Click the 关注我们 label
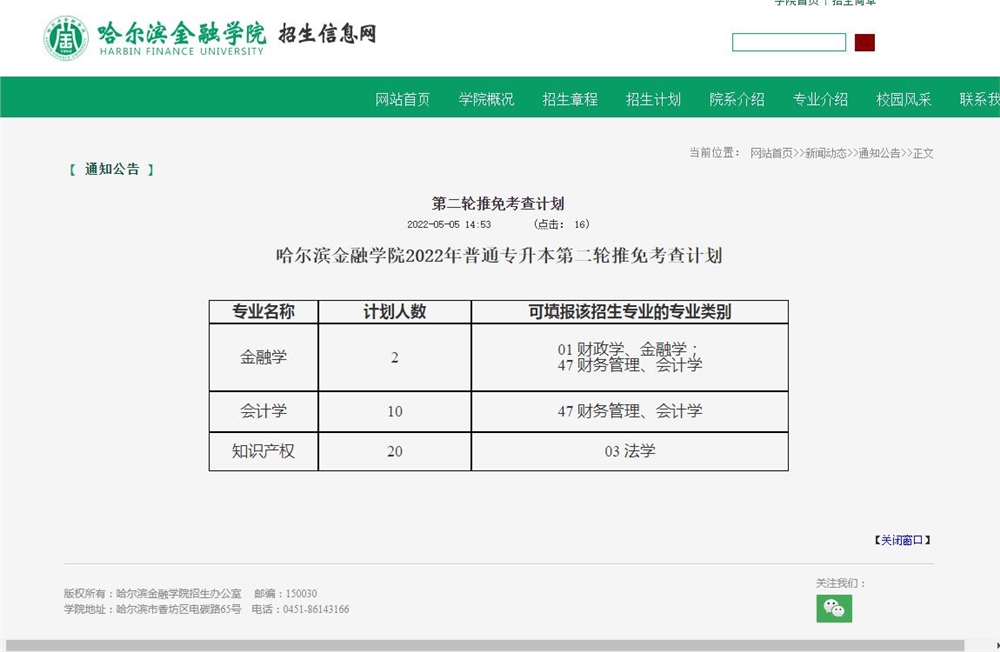 tap(841, 583)
